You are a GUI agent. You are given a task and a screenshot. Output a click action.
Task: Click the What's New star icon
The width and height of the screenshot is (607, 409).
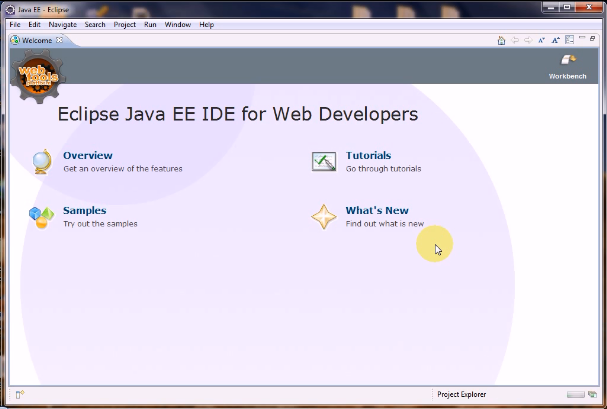(x=324, y=217)
